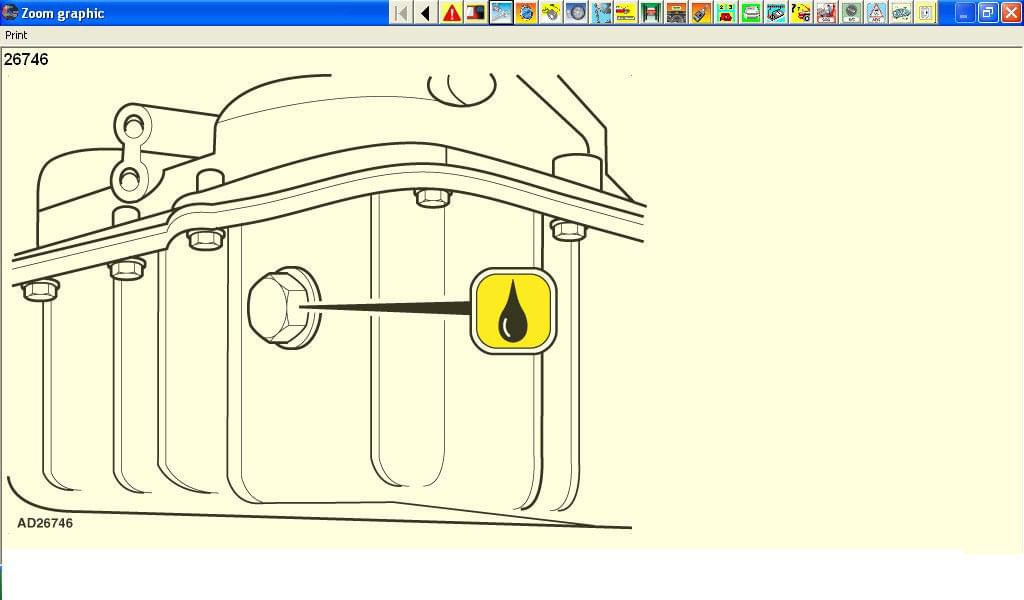Open the green icon with red car and numbers

click(726, 12)
